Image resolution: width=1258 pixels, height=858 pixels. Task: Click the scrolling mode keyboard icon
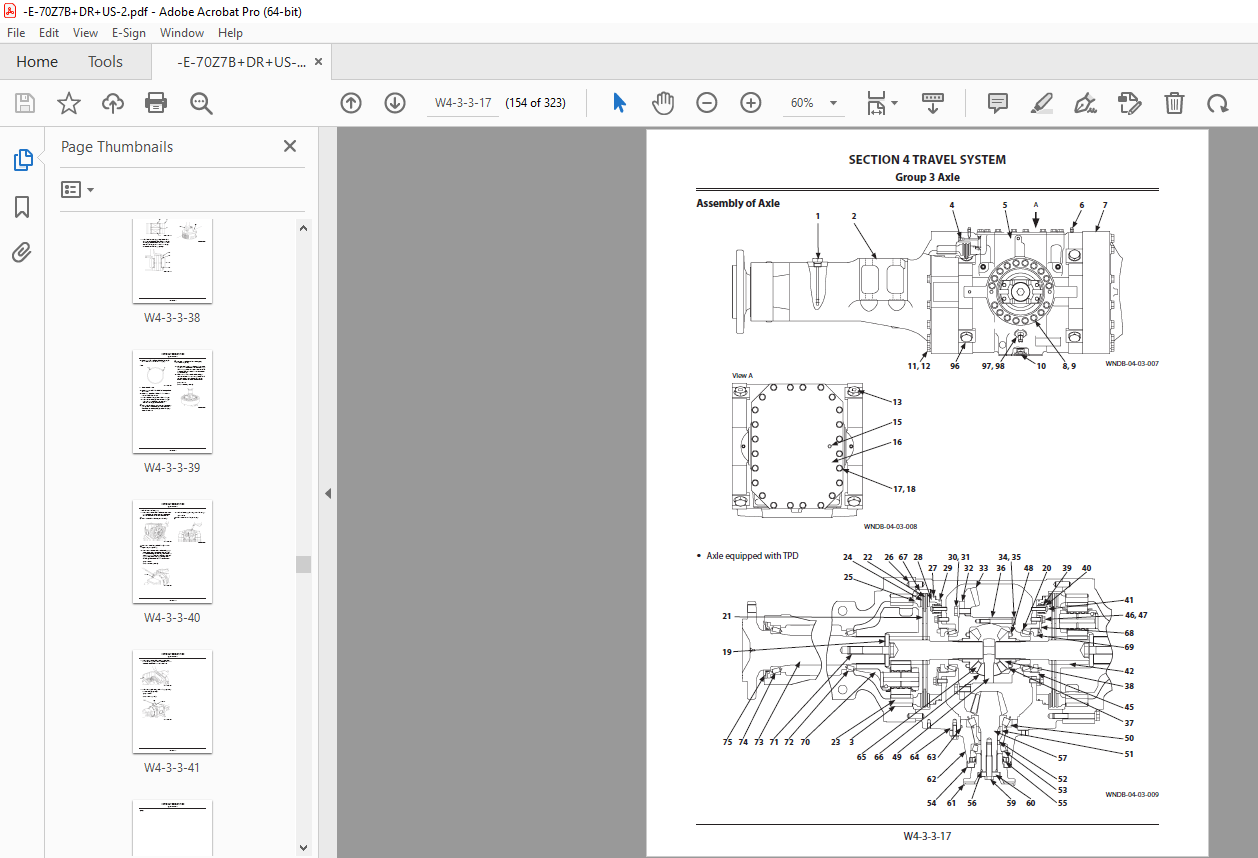tap(932, 103)
